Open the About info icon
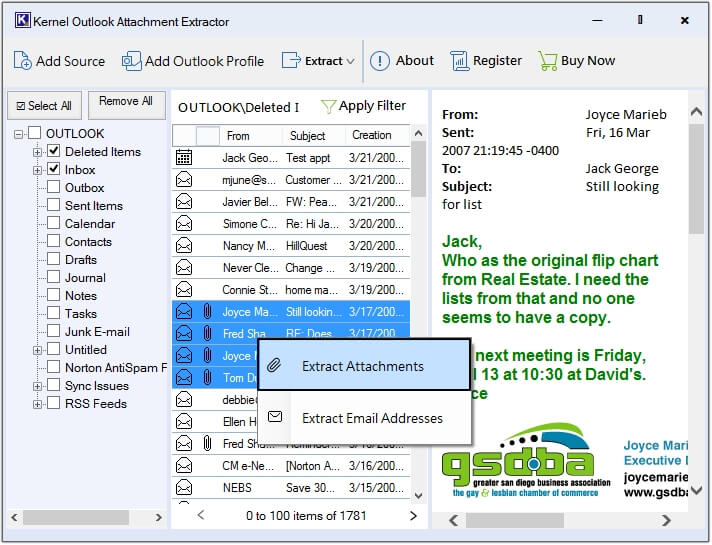The height and width of the screenshot is (545, 712). 380,60
